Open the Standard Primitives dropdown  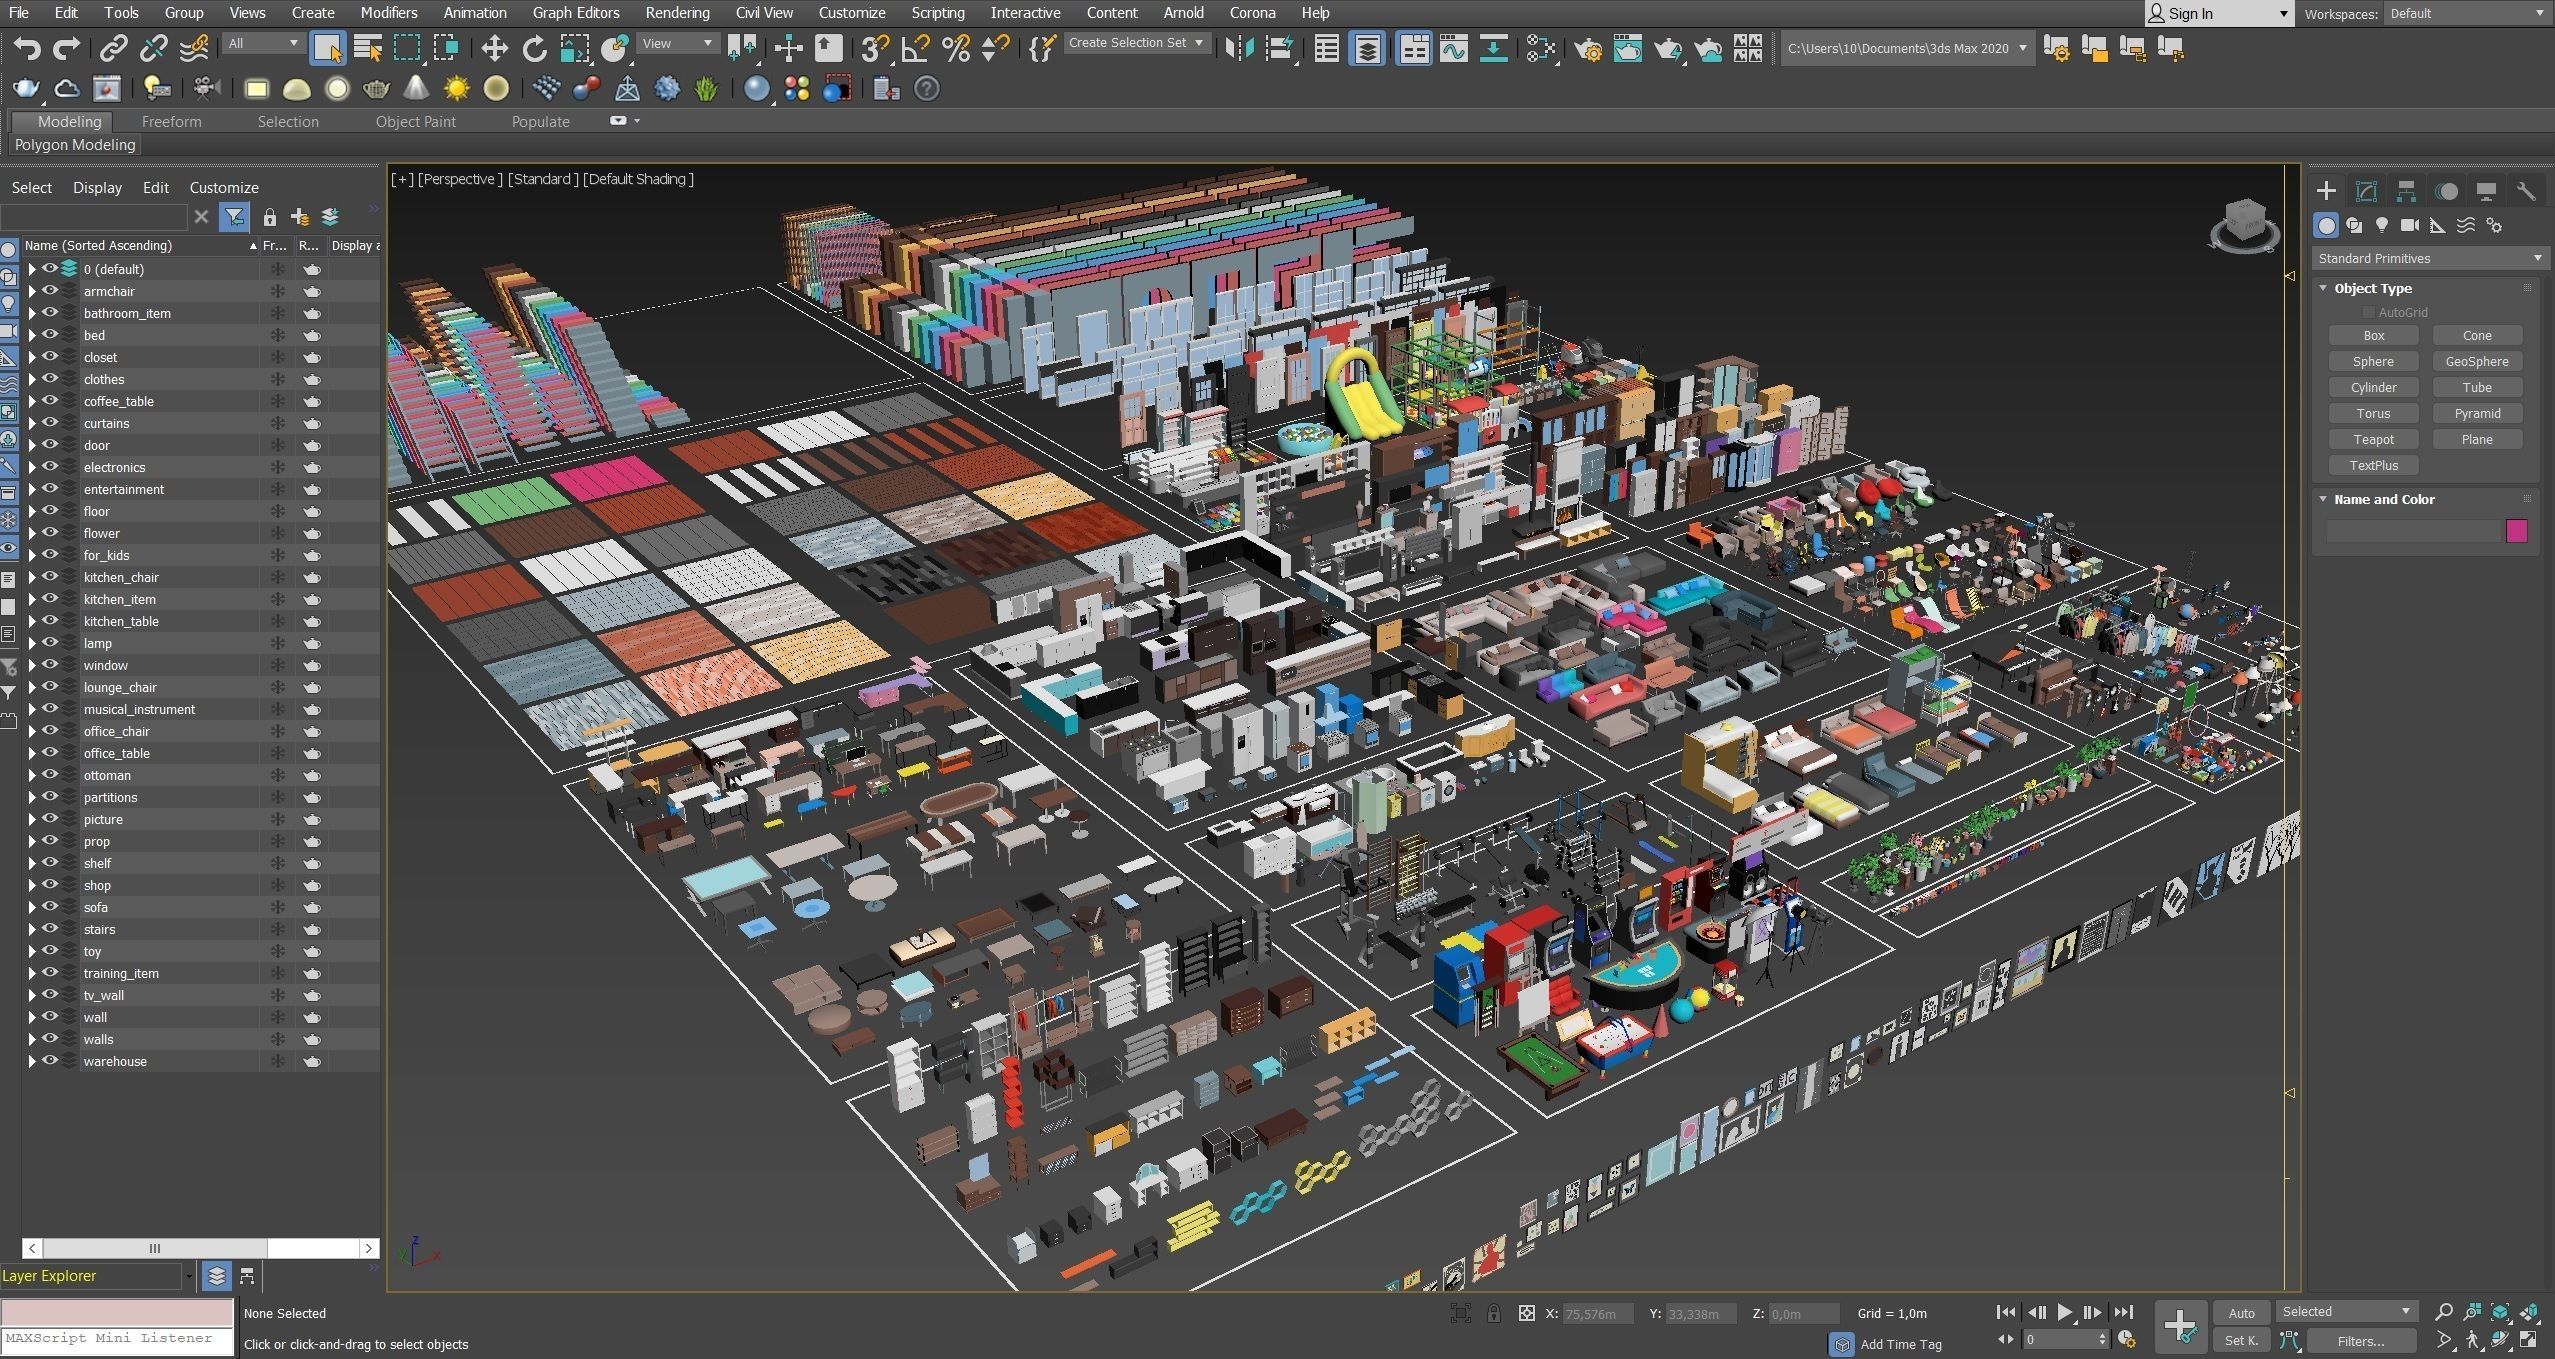point(2428,258)
